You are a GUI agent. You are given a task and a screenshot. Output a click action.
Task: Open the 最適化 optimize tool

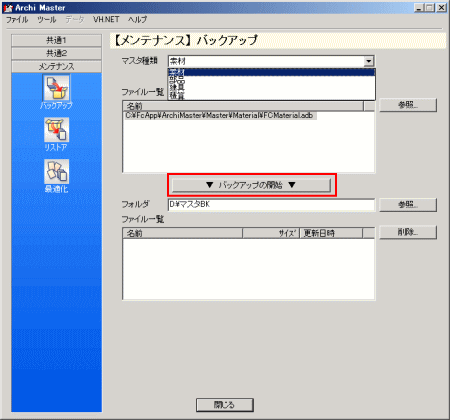pos(56,171)
